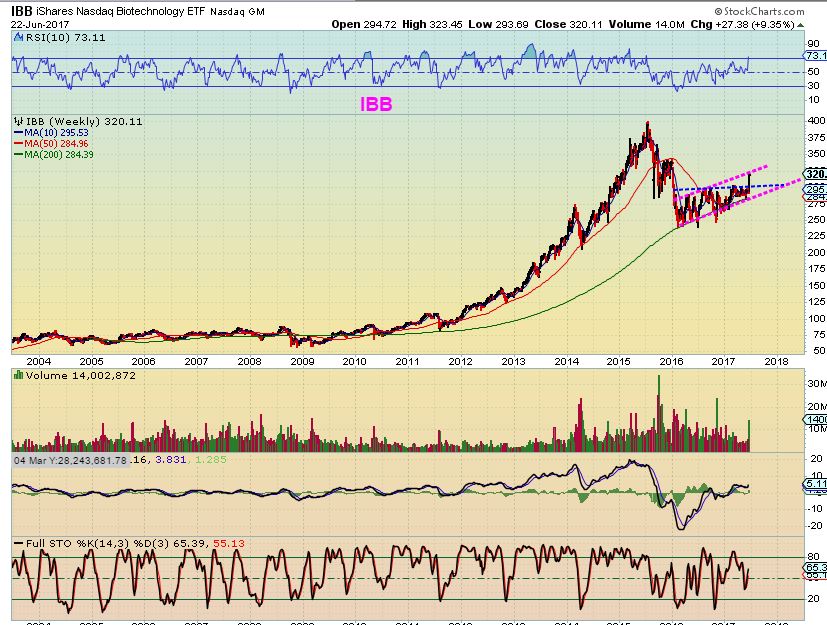
Task: Click the Close 320.11 value
Action: [x=568, y=24]
